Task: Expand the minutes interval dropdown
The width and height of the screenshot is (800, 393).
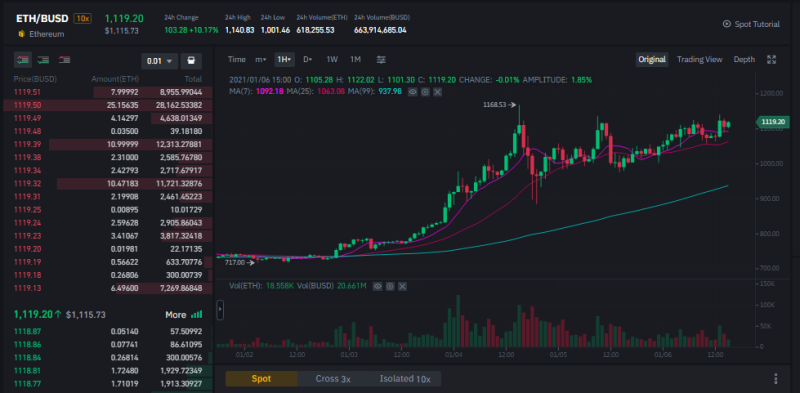Action: pos(260,60)
